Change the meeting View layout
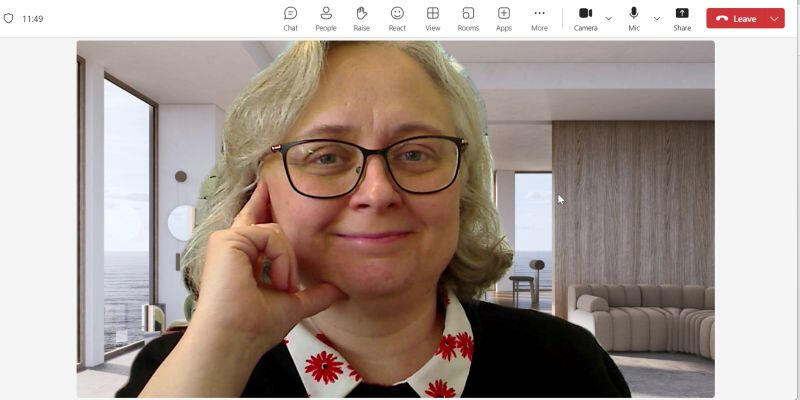 pyautogui.click(x=433, y=19)
